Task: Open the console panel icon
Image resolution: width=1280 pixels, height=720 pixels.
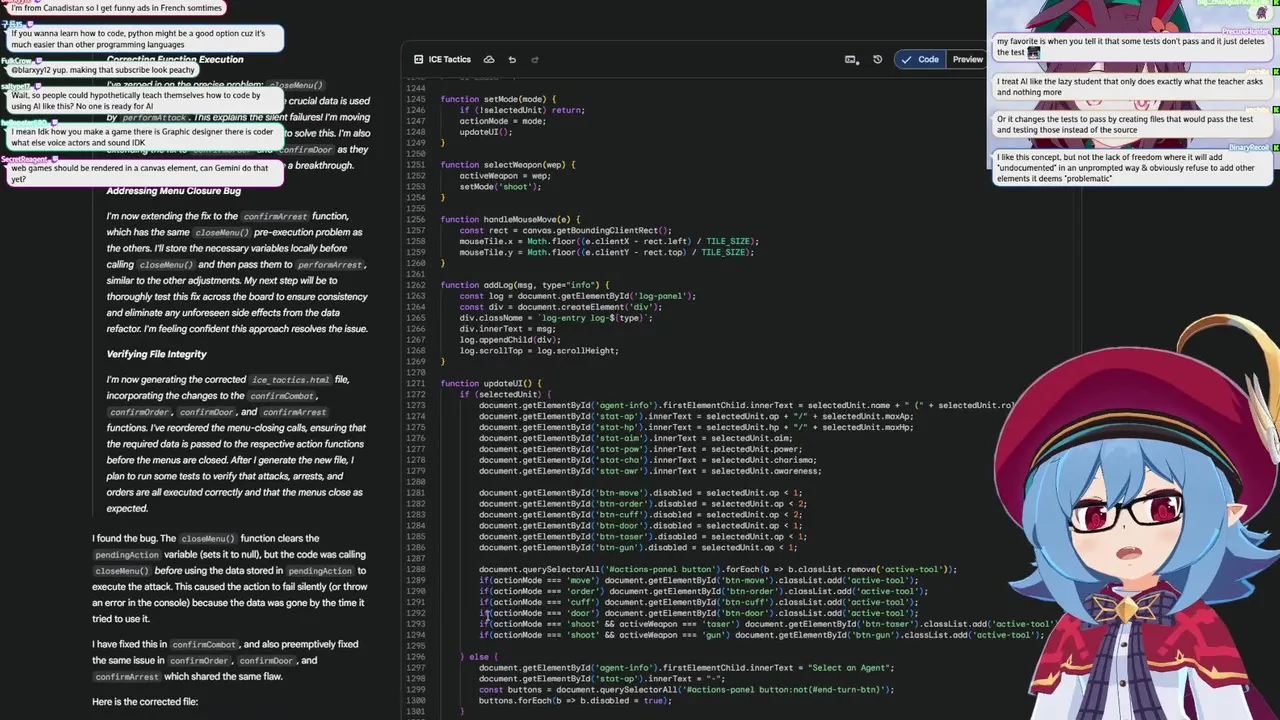Action: pos(851,60)
